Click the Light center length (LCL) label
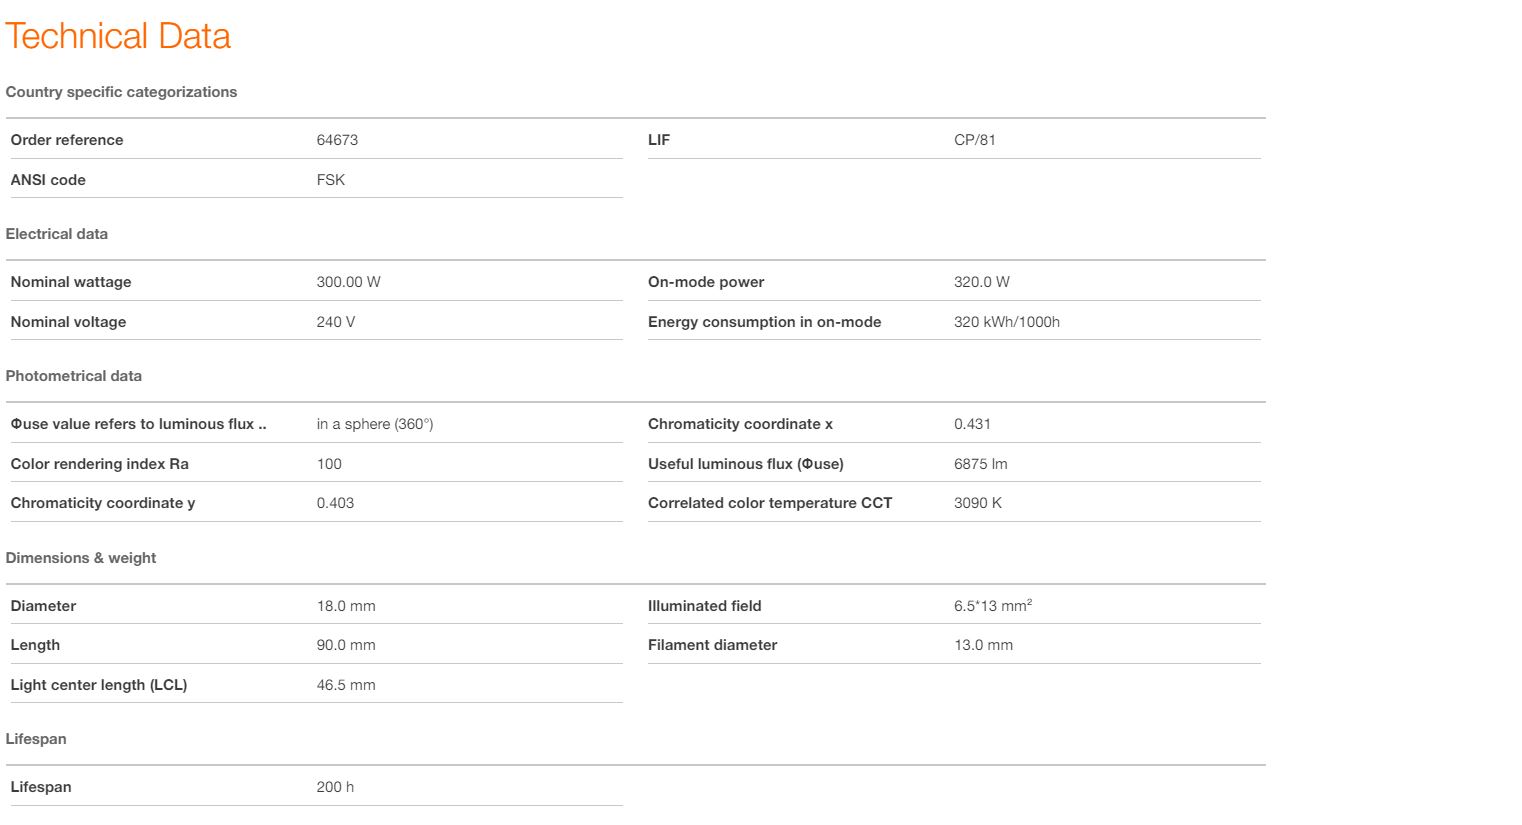1522x825 pixels. coord(99,685)
